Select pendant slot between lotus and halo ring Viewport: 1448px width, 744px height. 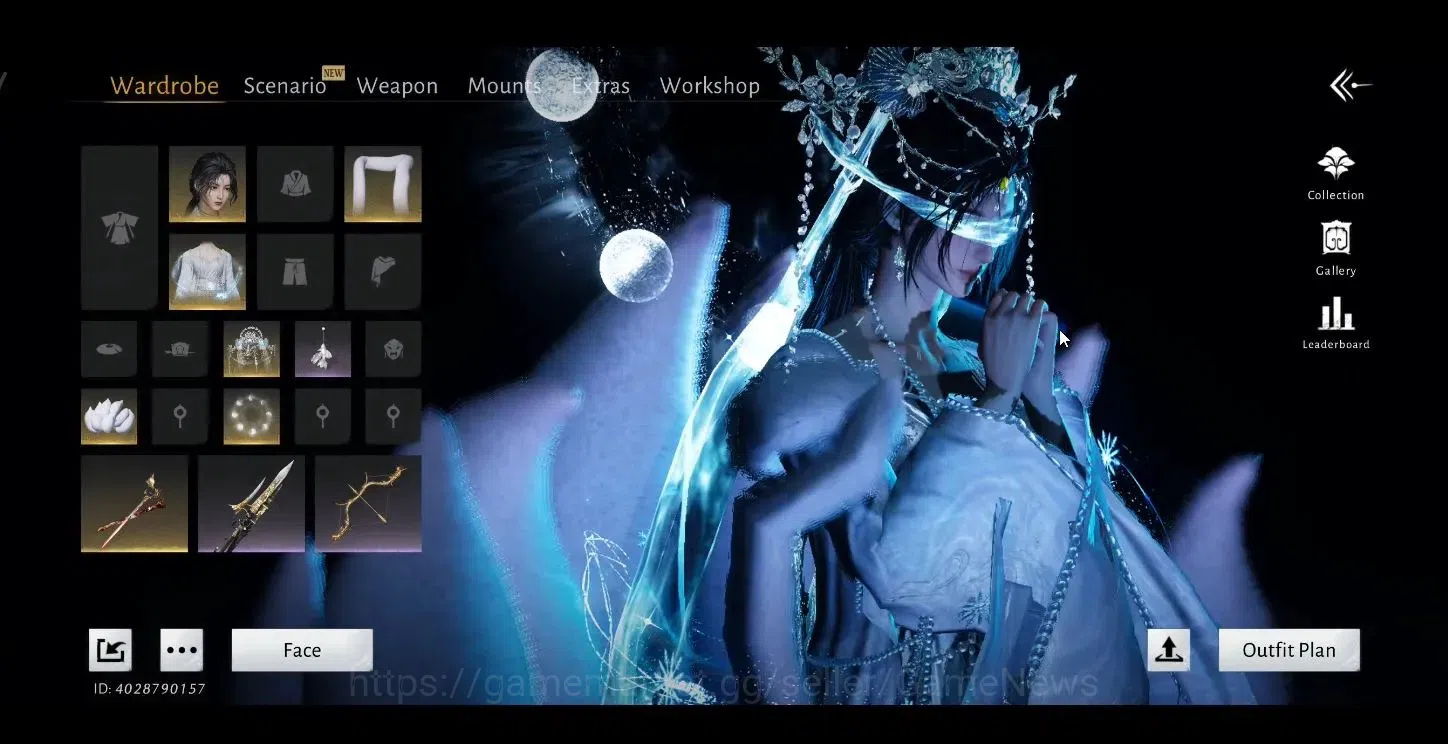click(x=180, y=416)
